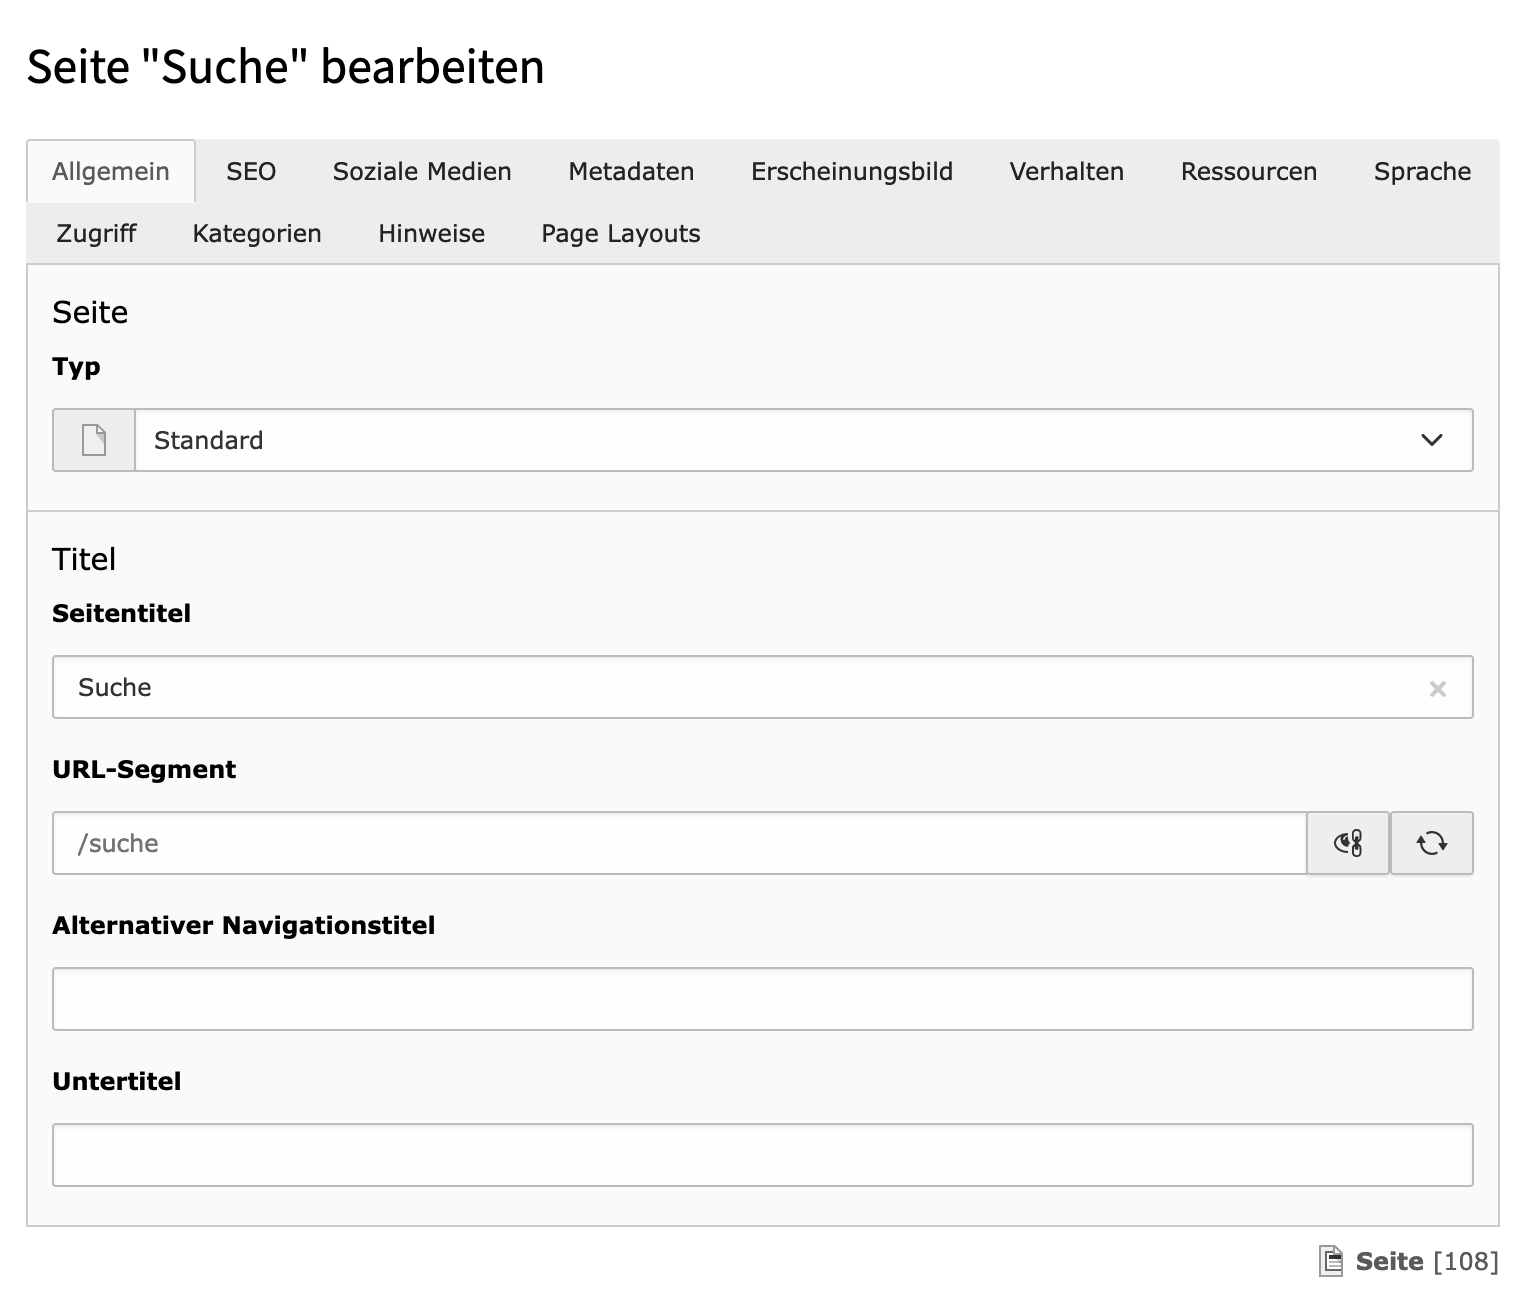1532x1304 pixels.
Task: Open the Page Layouts tab
Action: (x=621, y=234)
